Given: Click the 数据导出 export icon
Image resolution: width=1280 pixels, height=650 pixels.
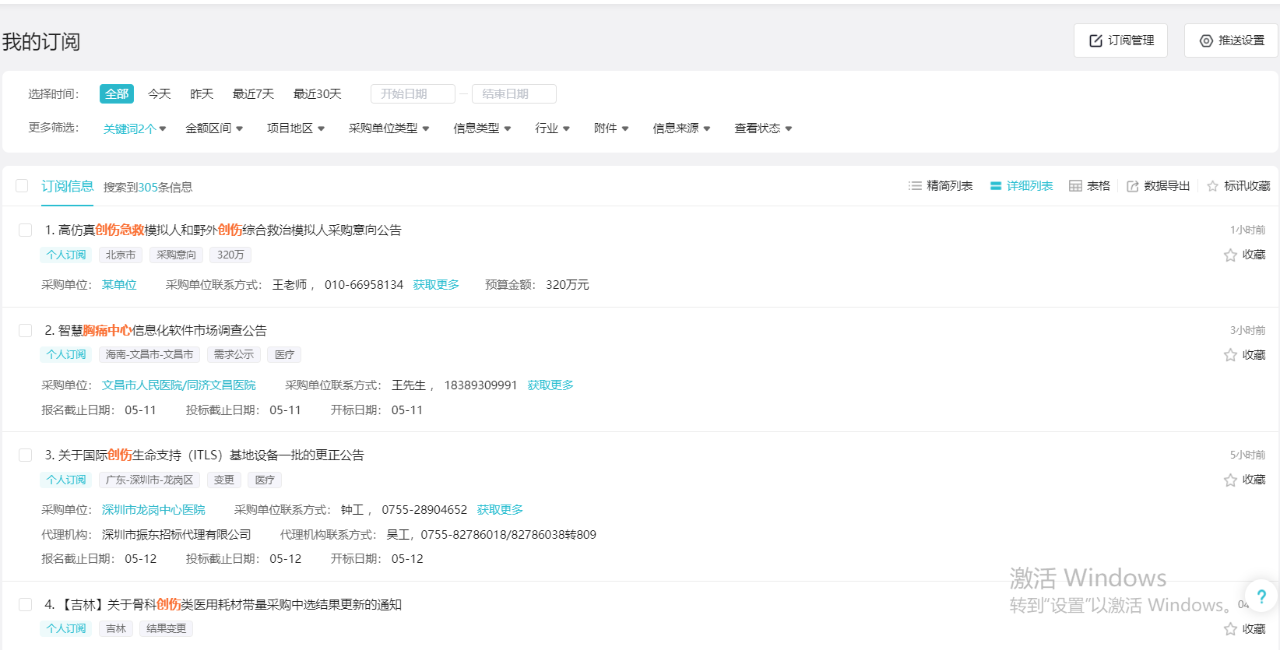Looking at the screenshot, I should [1133, 186].
